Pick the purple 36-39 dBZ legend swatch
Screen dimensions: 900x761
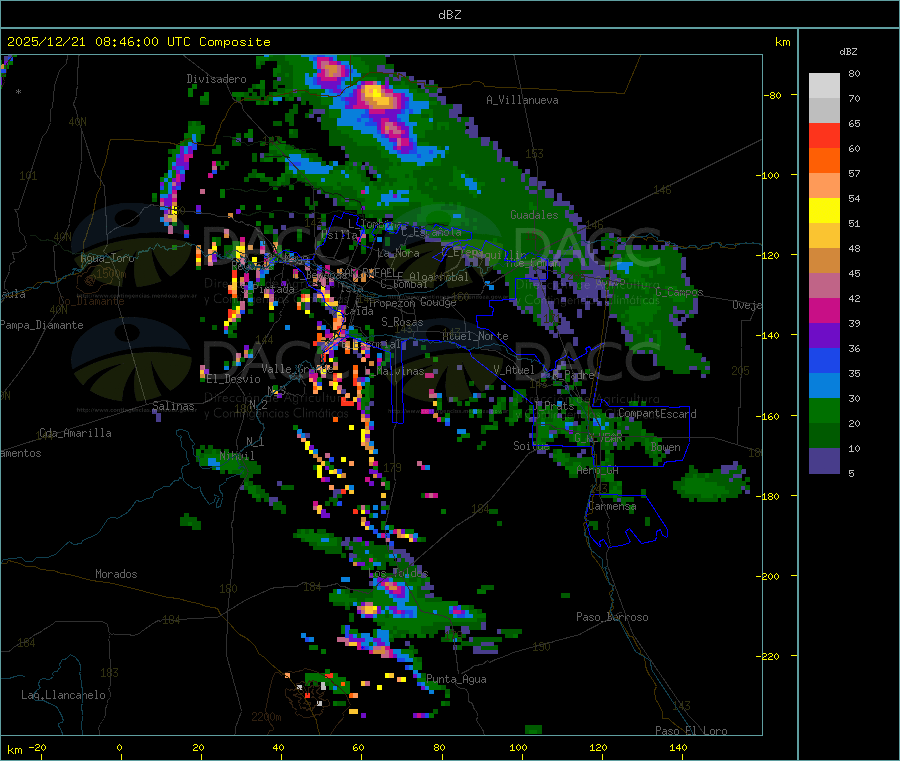pos(824,336)
